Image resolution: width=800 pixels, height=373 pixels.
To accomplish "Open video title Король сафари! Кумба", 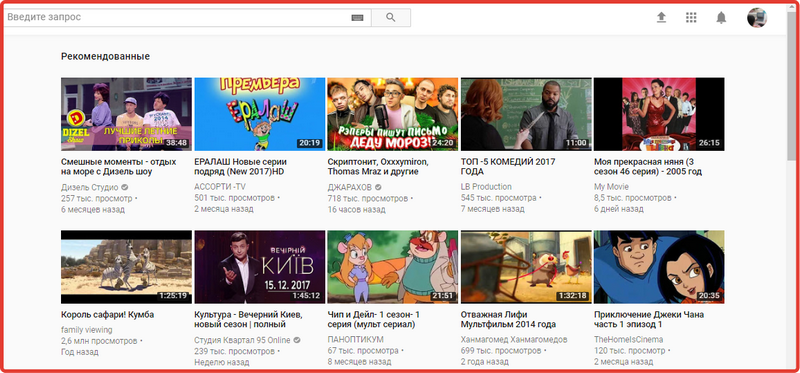I will 107,315.
